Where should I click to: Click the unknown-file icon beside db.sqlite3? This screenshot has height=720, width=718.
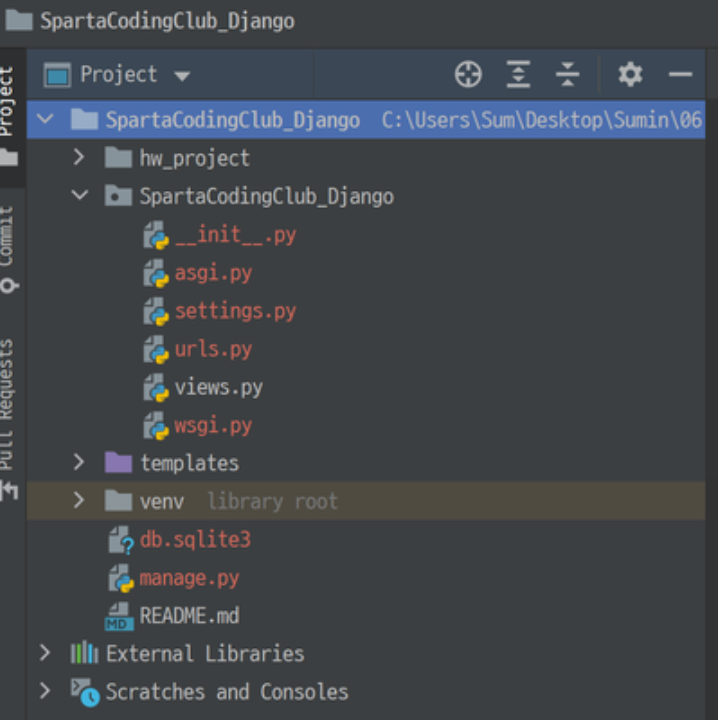[x=121, y=540]
